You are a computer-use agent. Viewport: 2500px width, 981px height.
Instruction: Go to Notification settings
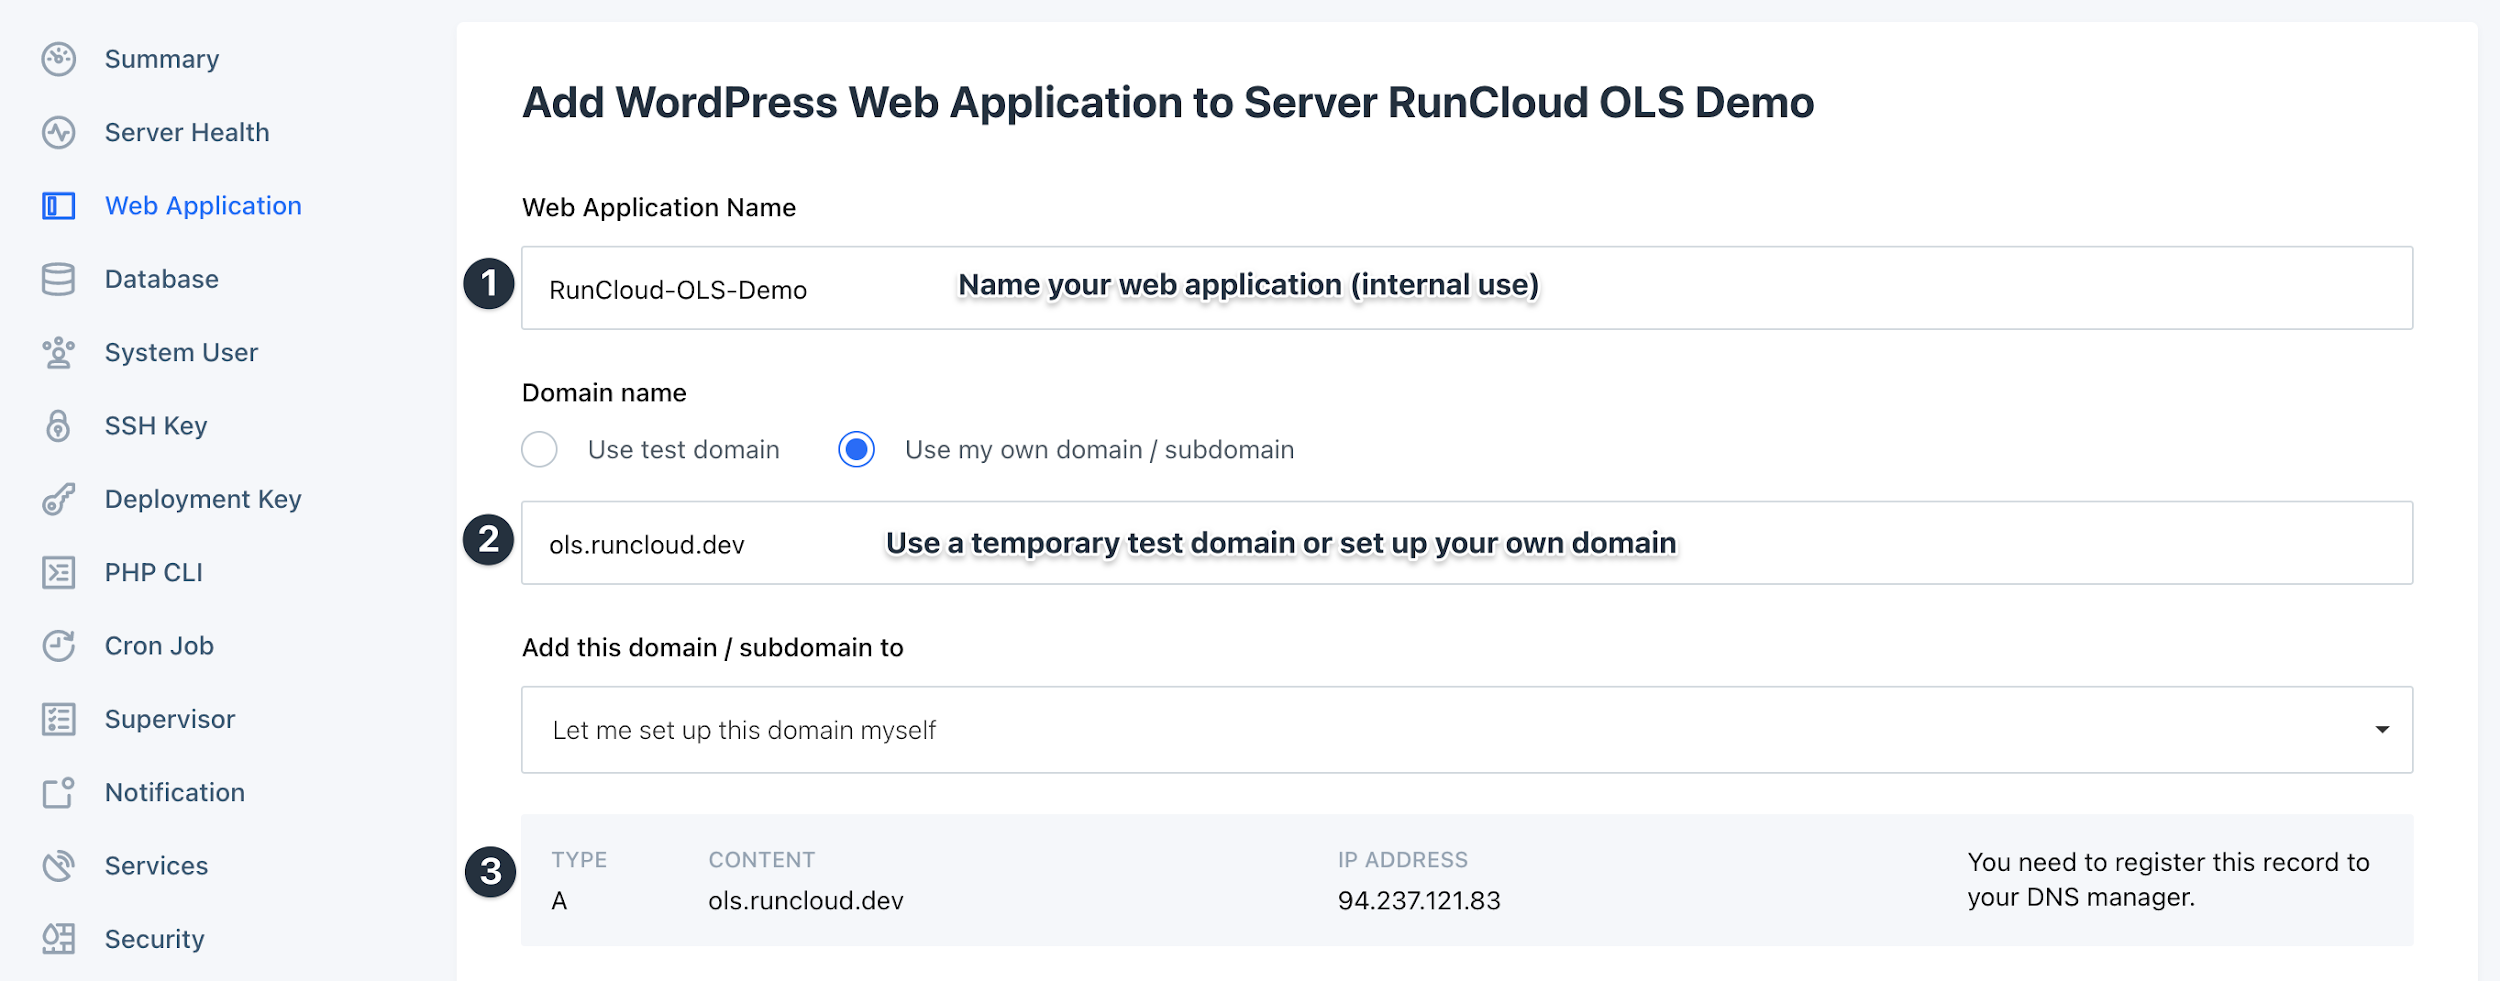point(175,792)
